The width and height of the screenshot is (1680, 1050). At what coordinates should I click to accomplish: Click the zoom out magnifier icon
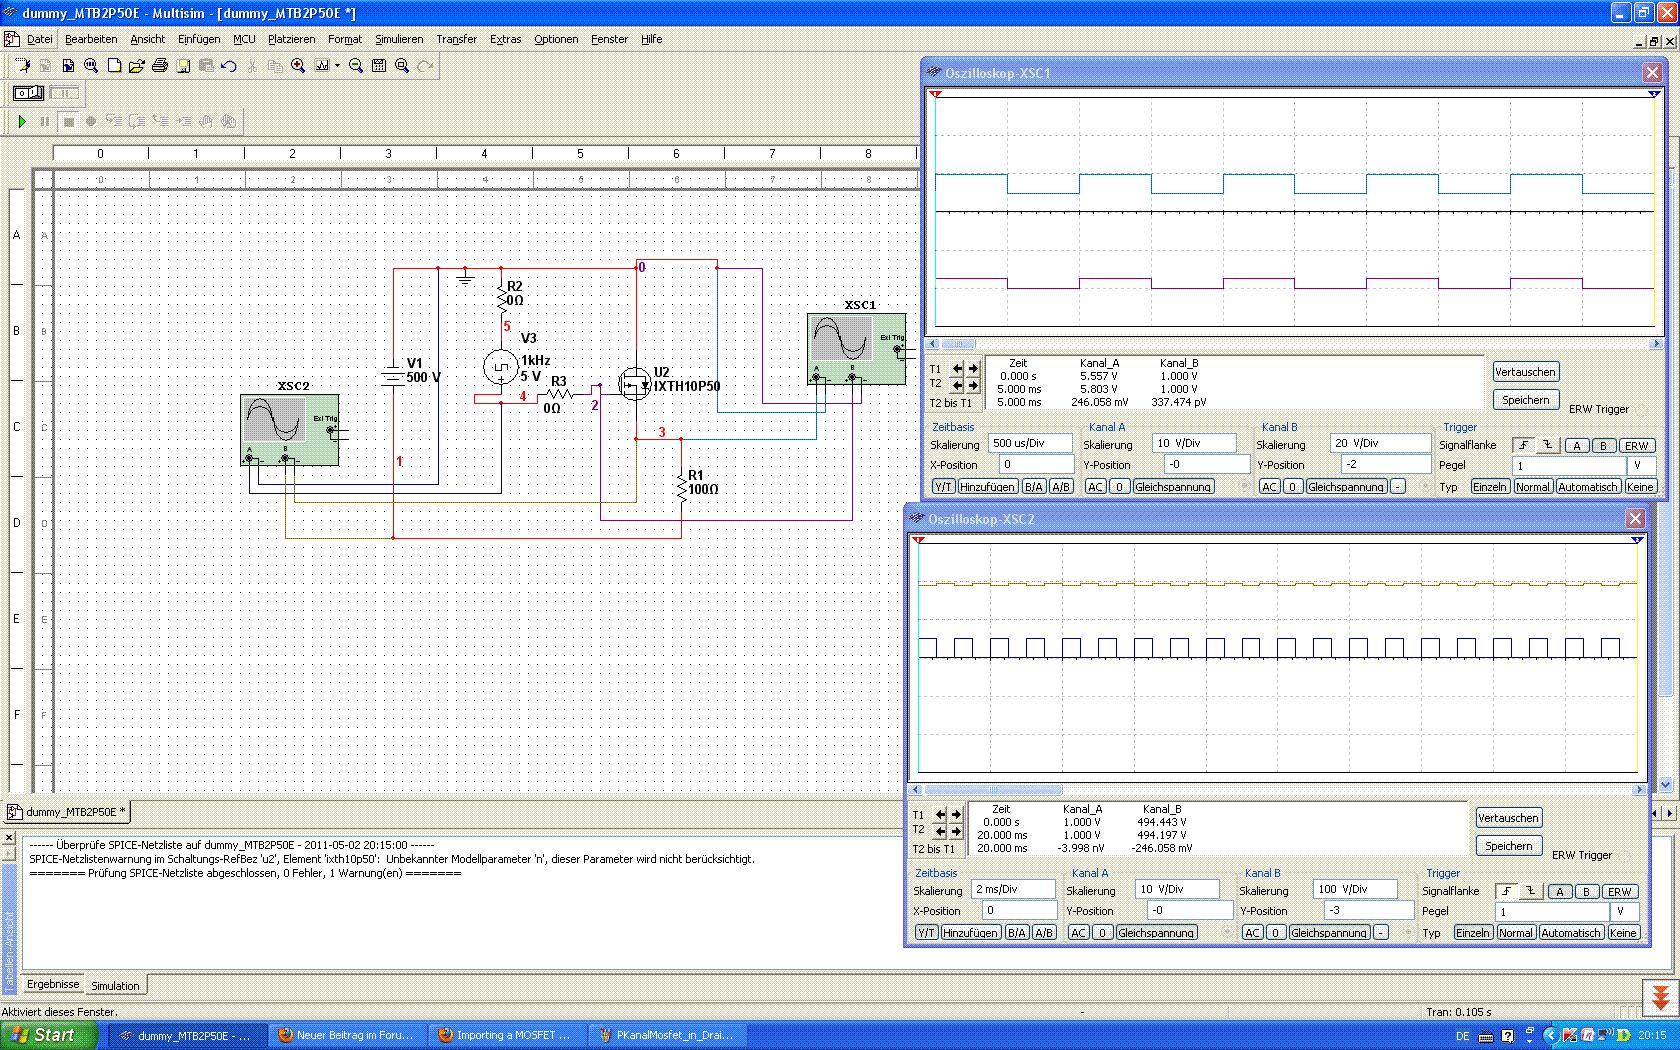point(355,66)
